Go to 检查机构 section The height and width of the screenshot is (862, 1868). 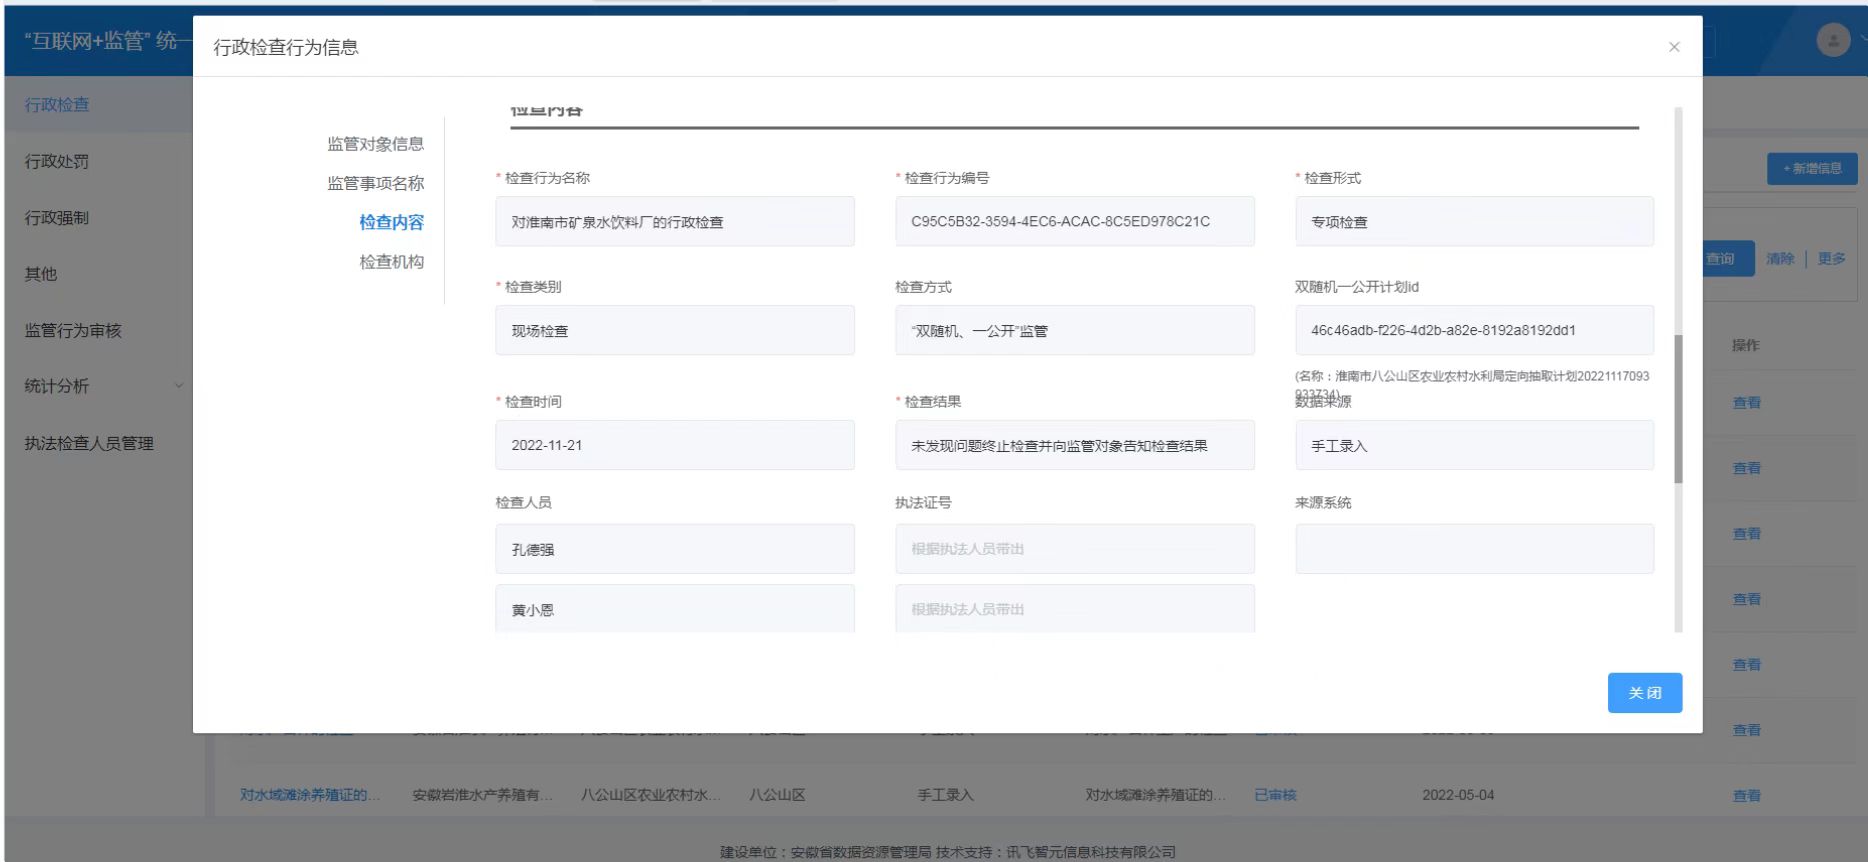pos(391,262)
